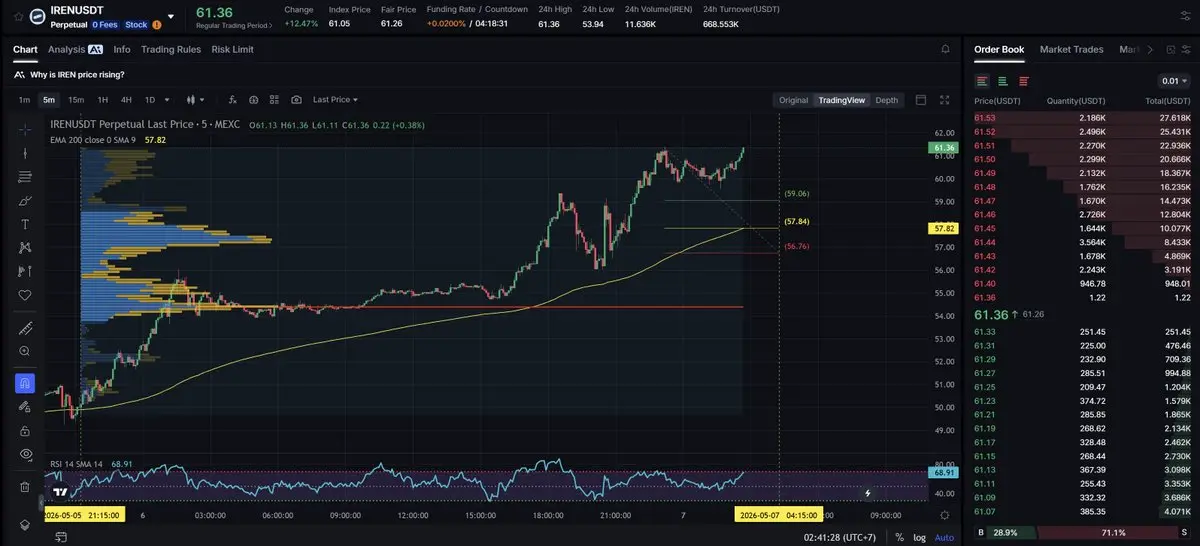Hide all drawings with the eye icon

(25, 453)
